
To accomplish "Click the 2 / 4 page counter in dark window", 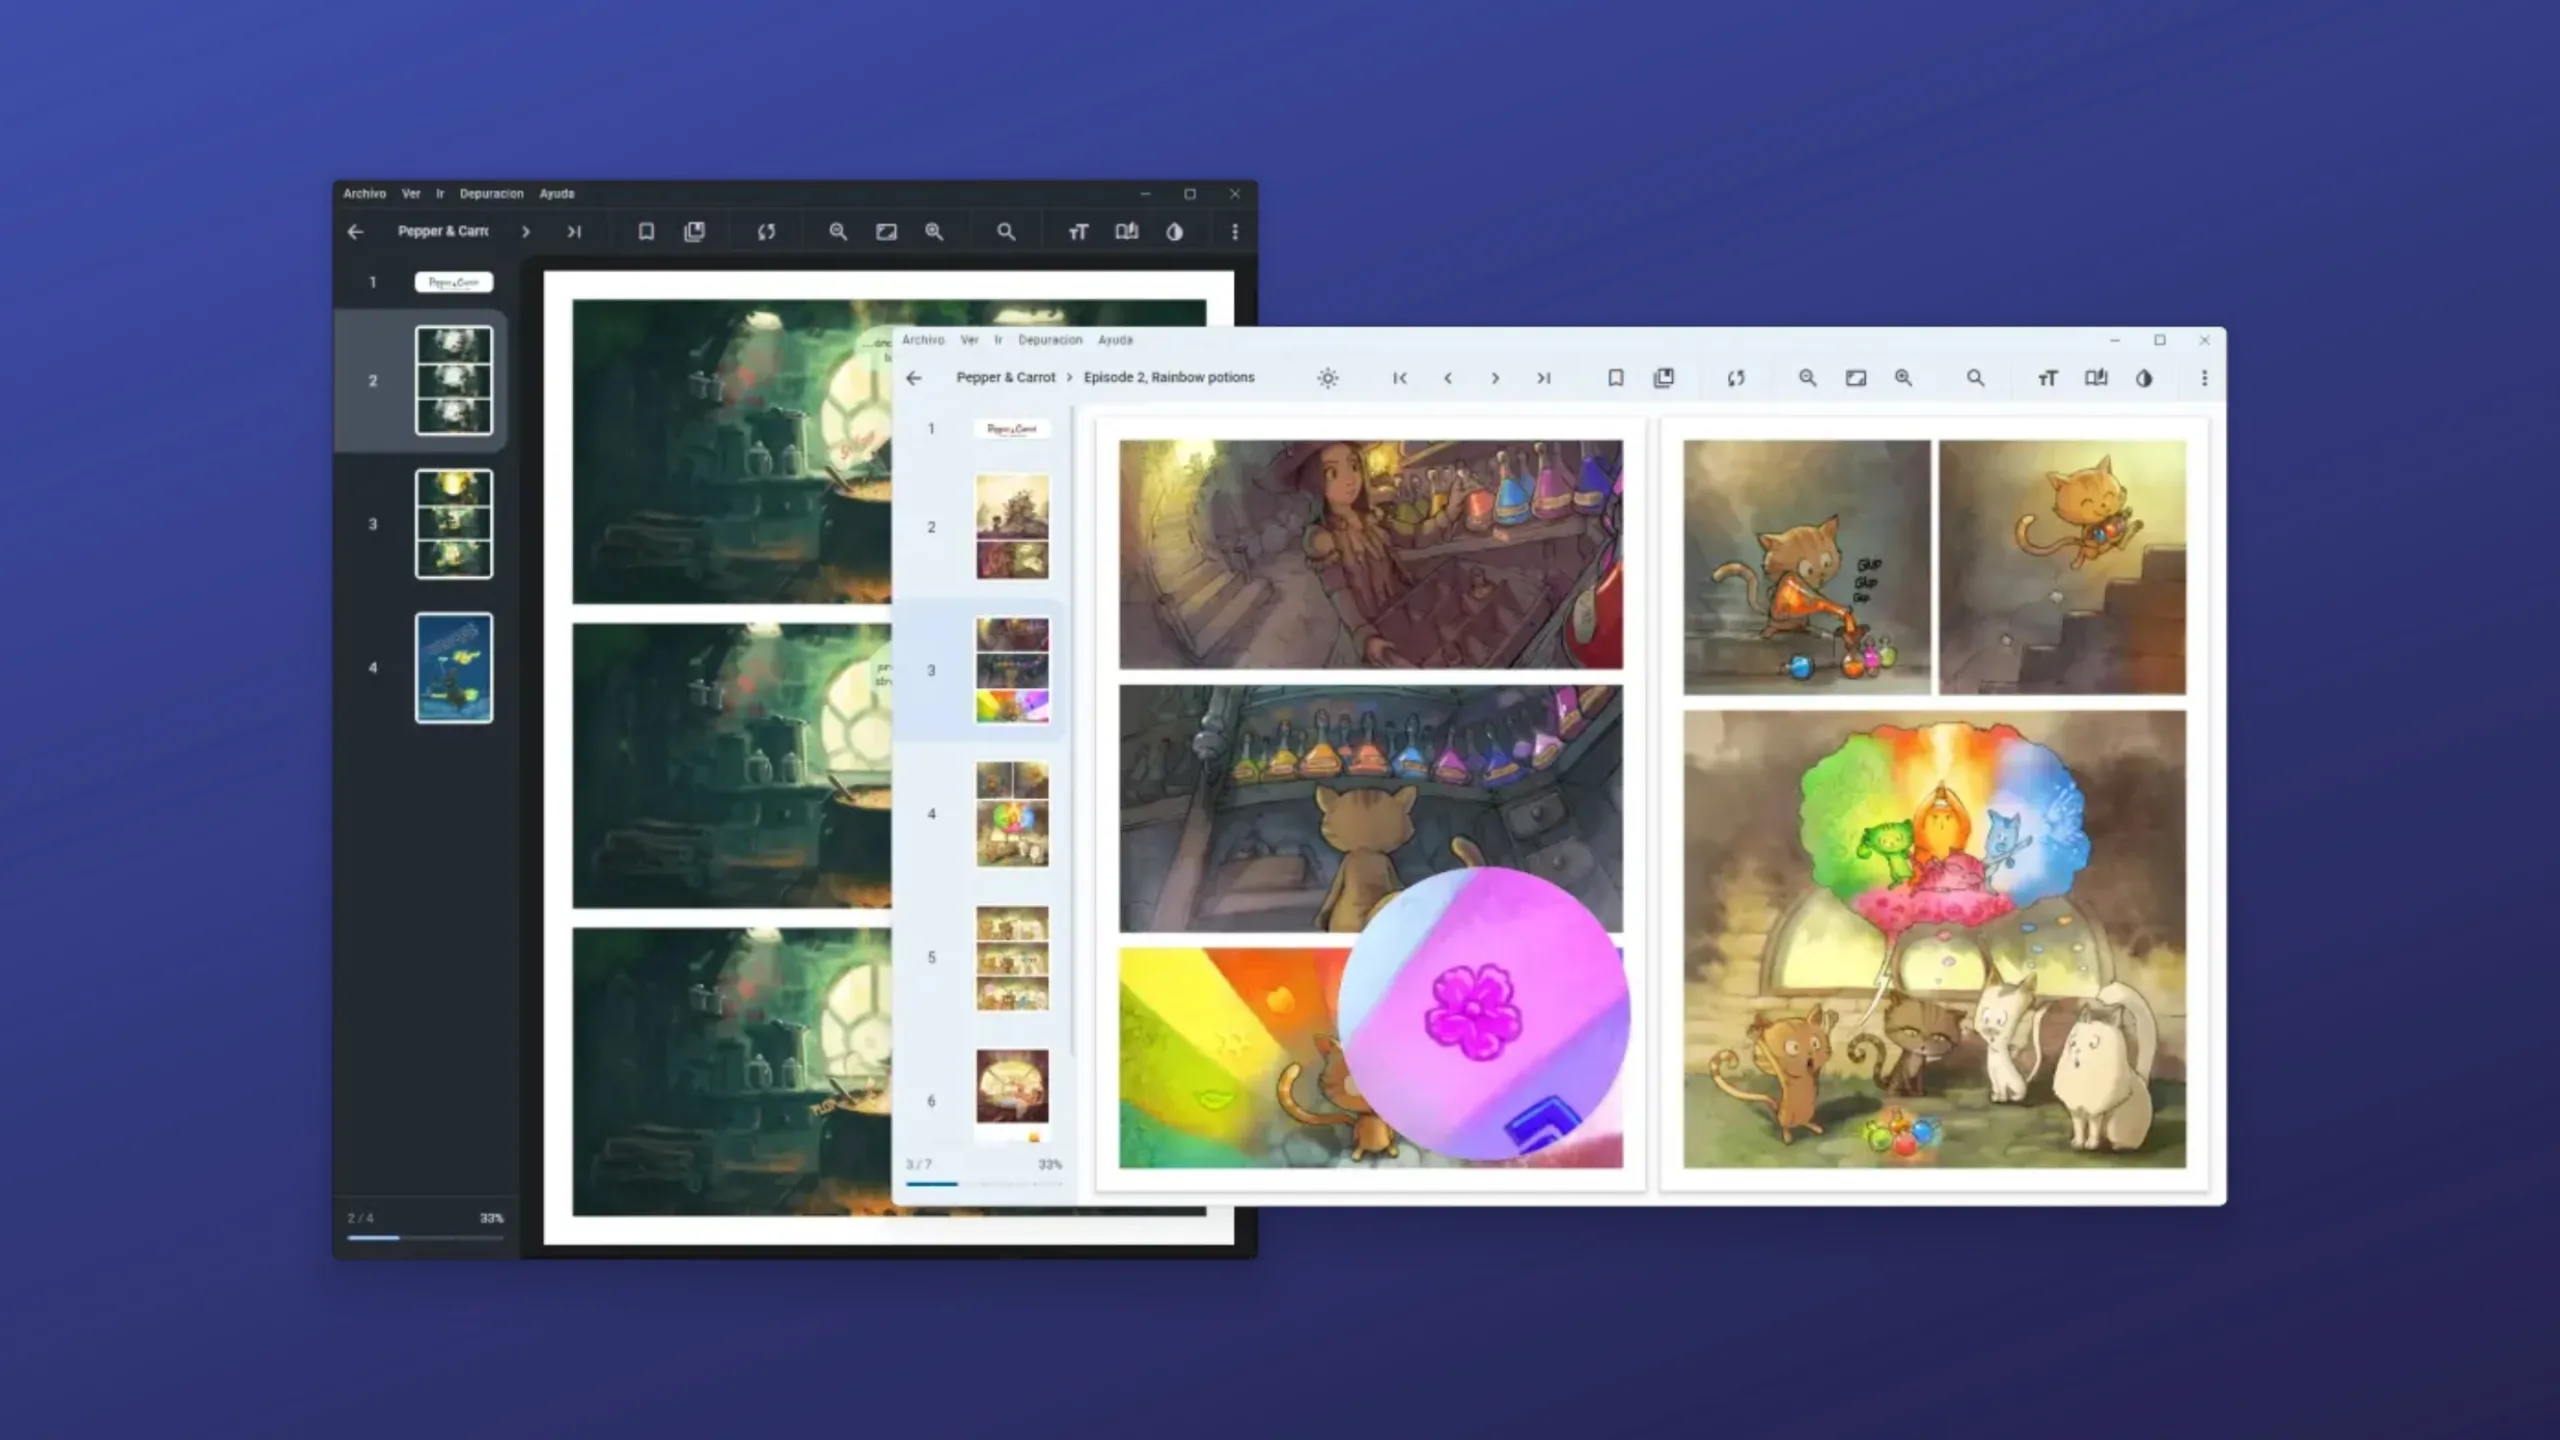I will coord(360,1218).
